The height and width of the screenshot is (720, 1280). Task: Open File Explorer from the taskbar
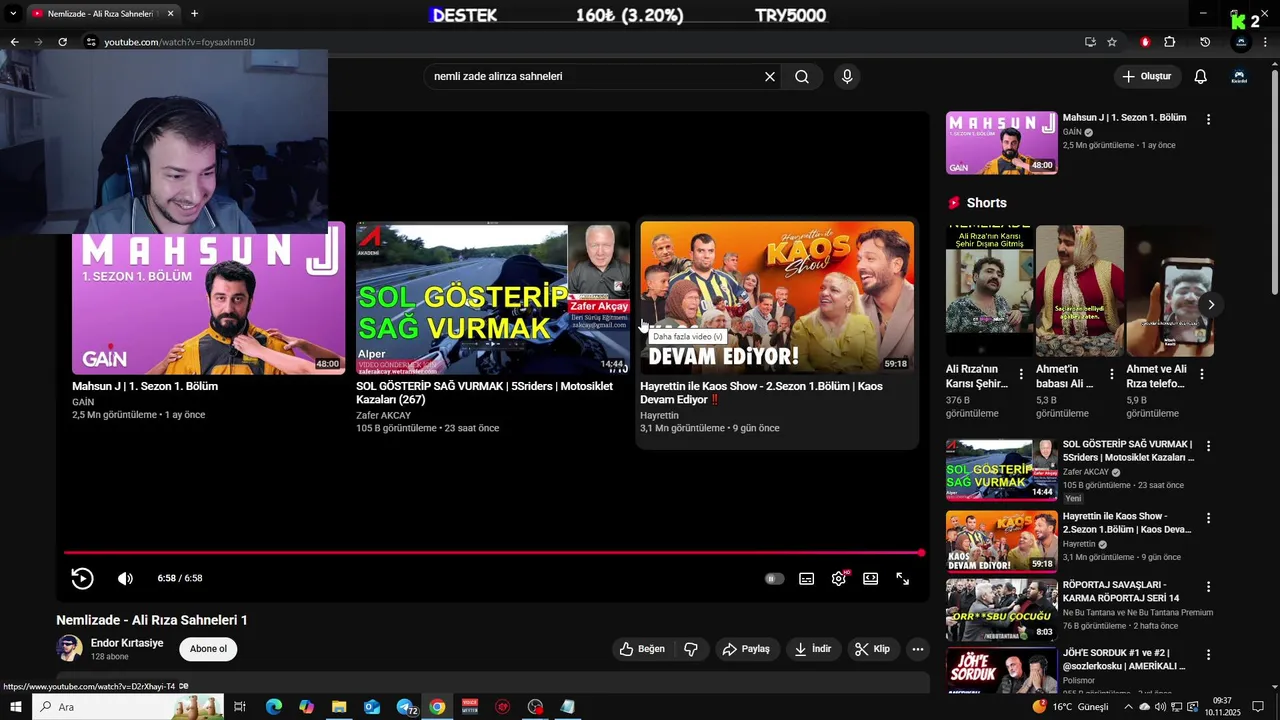tap(339, 707)
